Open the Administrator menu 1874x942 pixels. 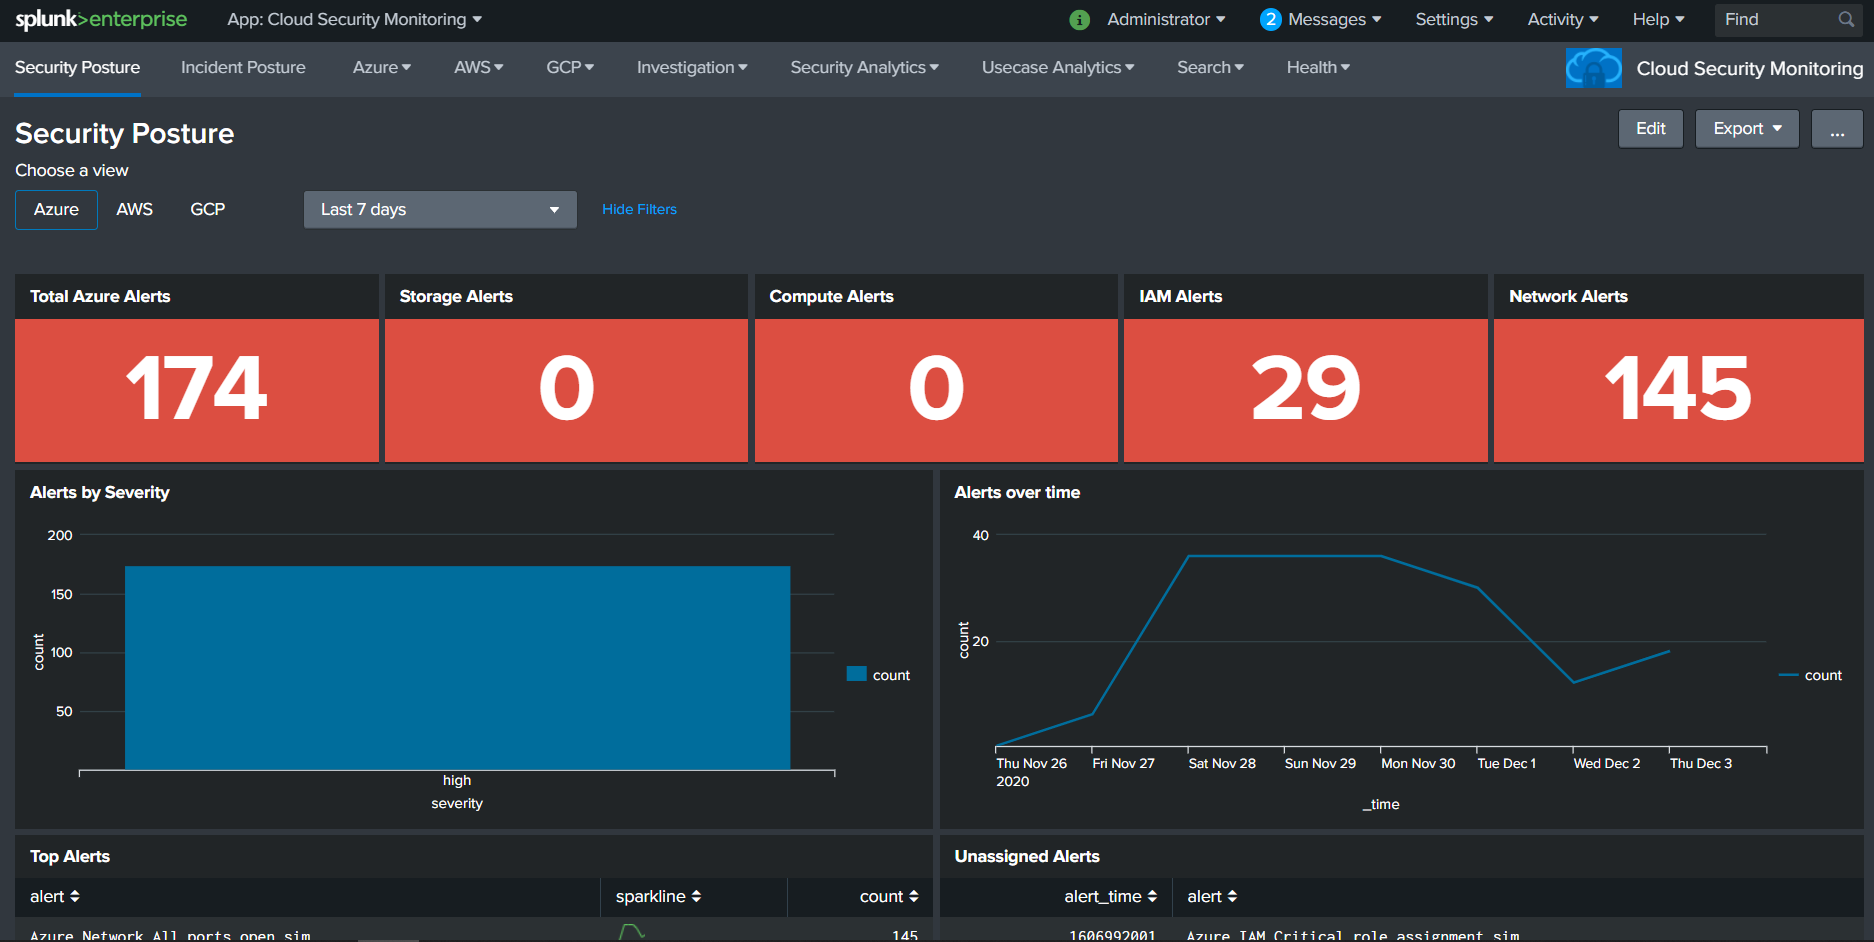(x=1166, y=19)
